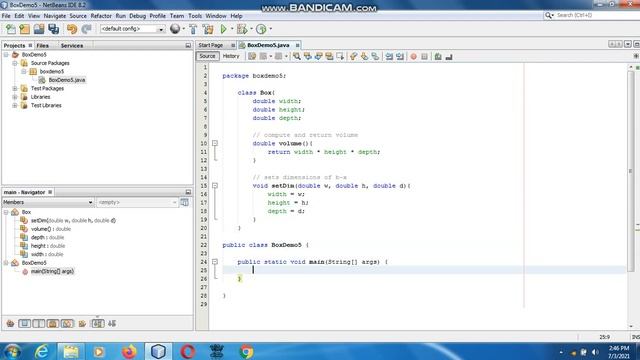
Task: Open the Members dropdown in Navigator
Action: point(48,202)
